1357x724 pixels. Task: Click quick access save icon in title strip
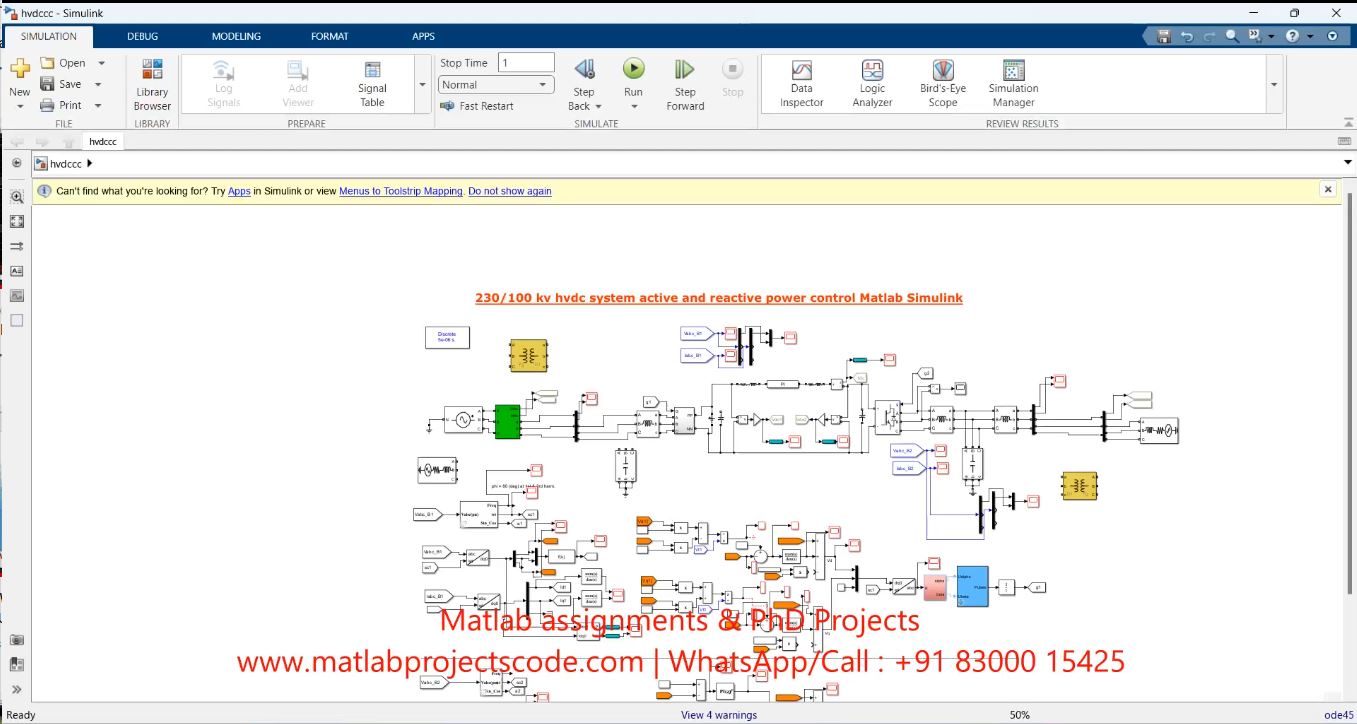(1164, 36)
